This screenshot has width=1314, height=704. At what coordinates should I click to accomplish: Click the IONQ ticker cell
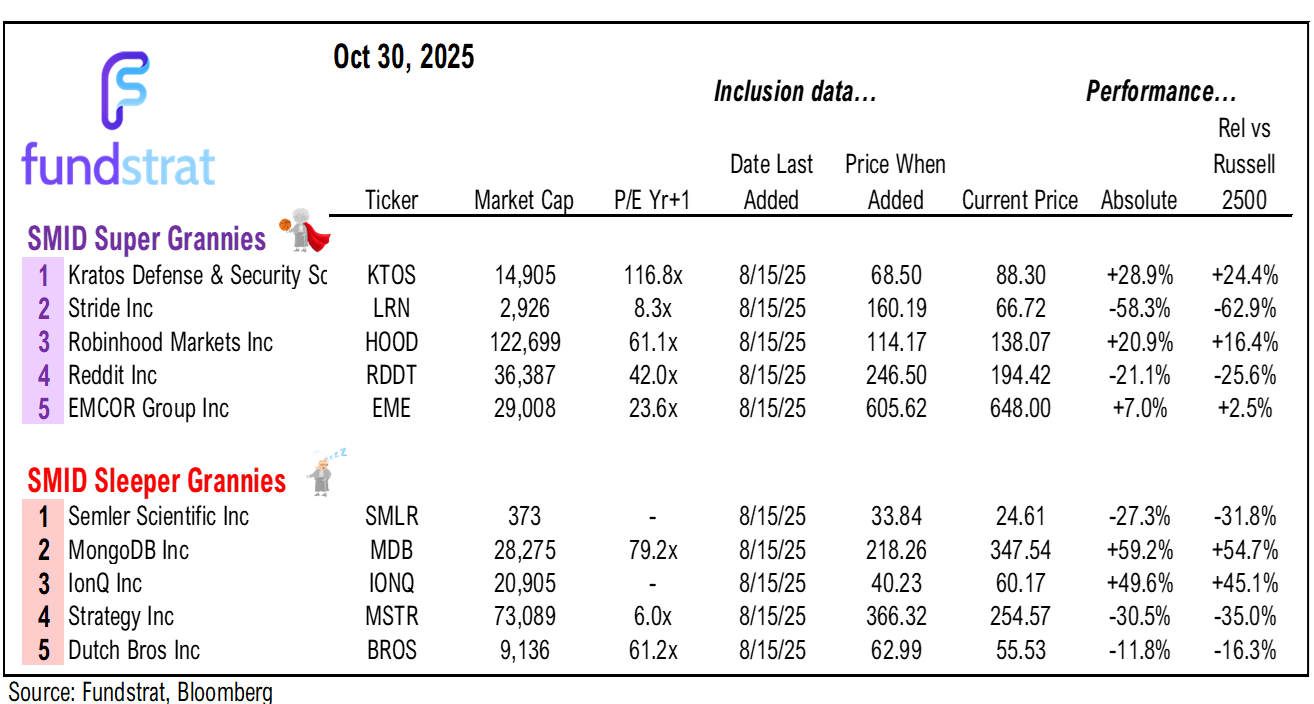point(391,584)
